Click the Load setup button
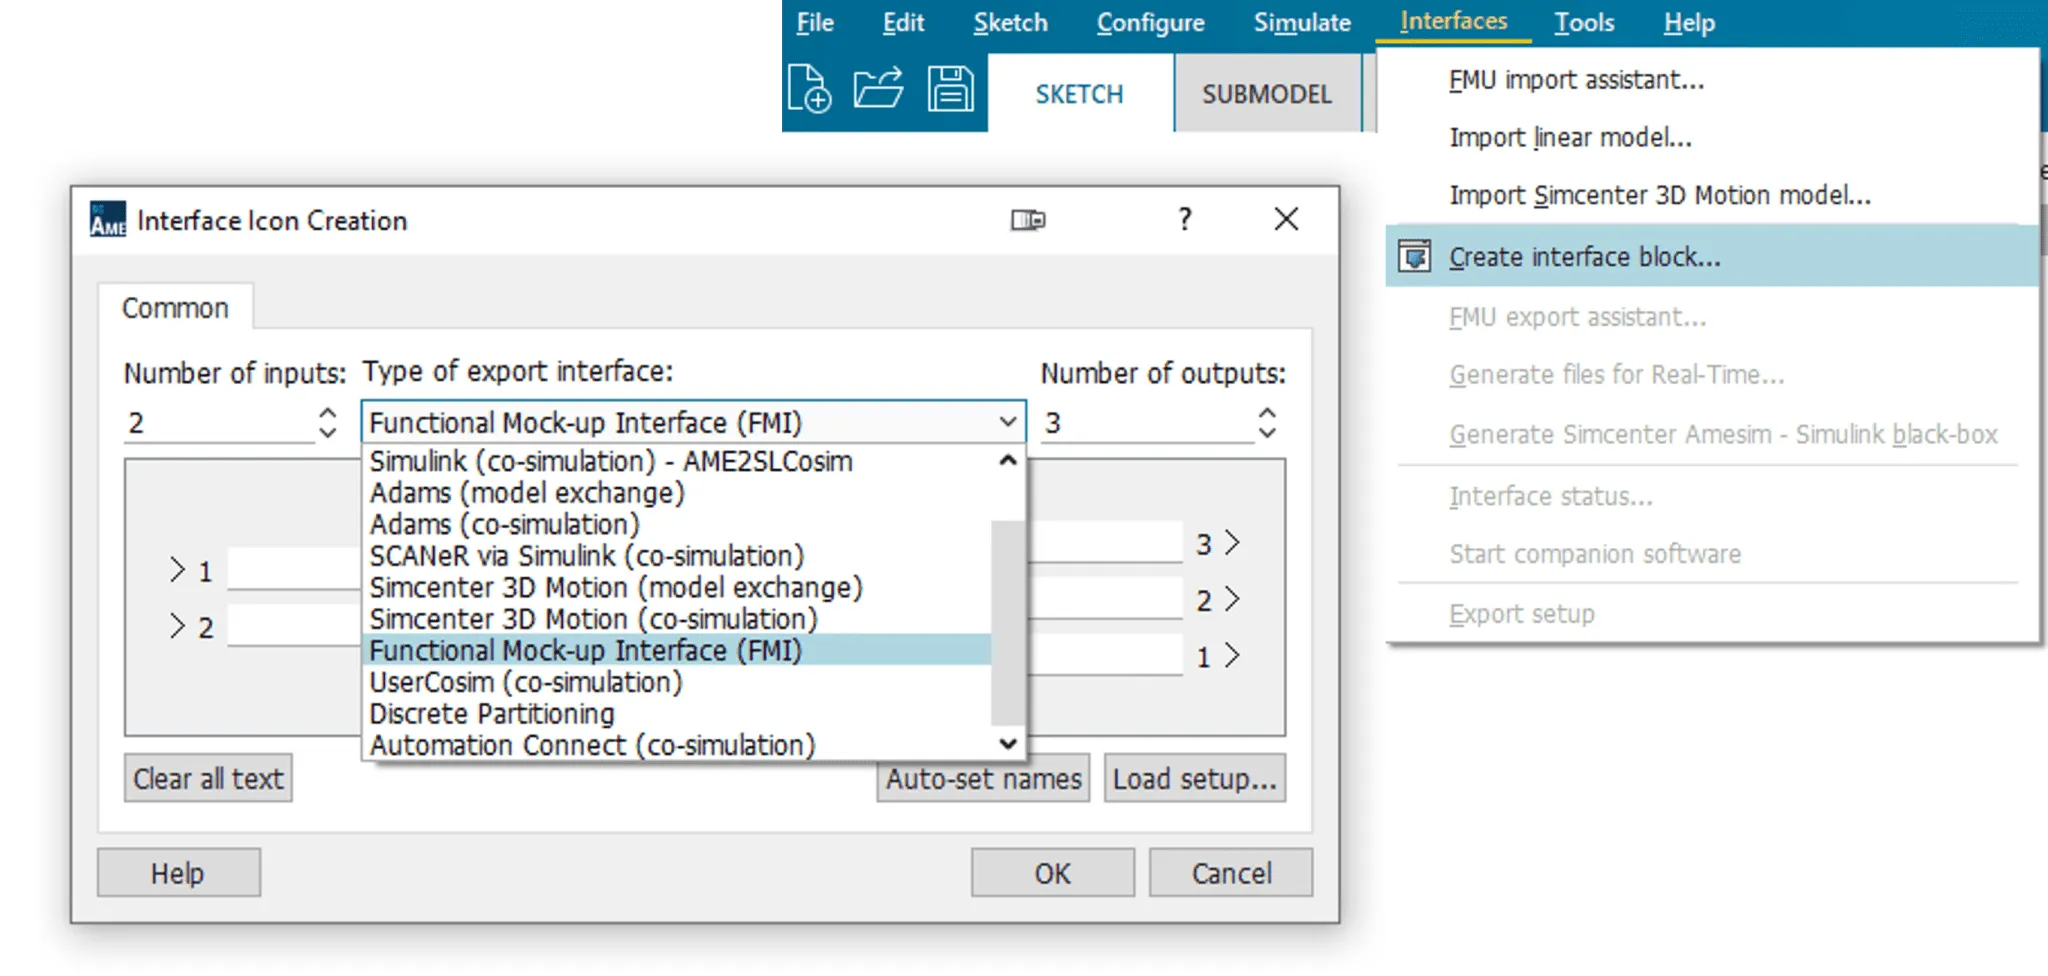The image size is (2048, 976). (1195, 778)
